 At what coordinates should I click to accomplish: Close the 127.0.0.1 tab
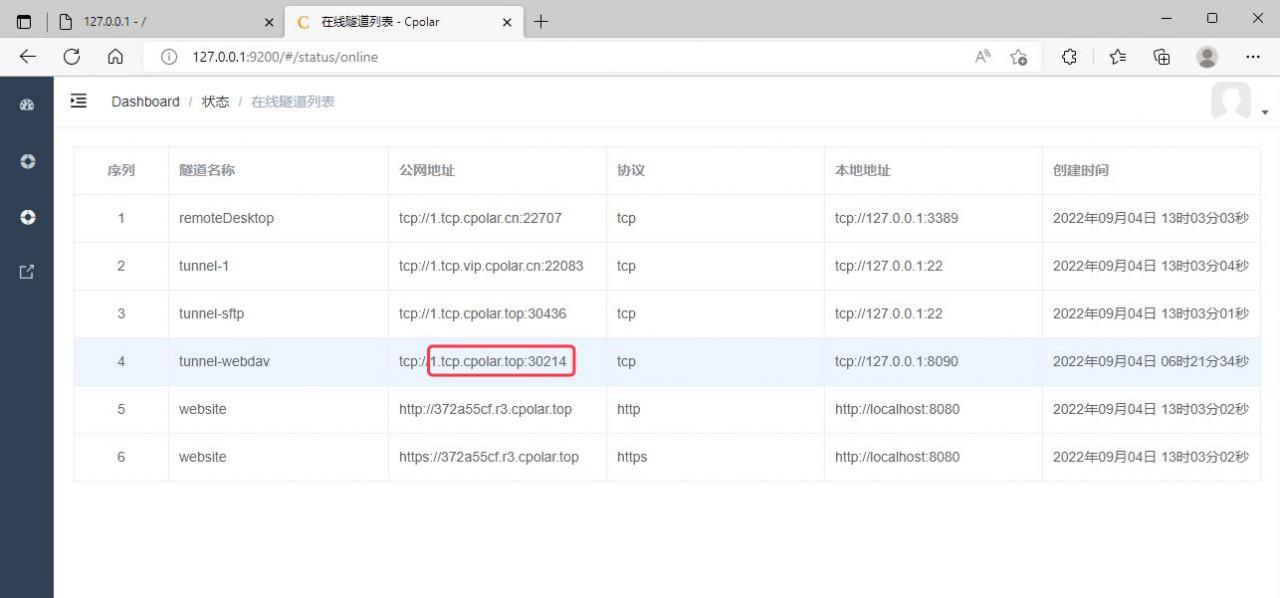[269, 22]
